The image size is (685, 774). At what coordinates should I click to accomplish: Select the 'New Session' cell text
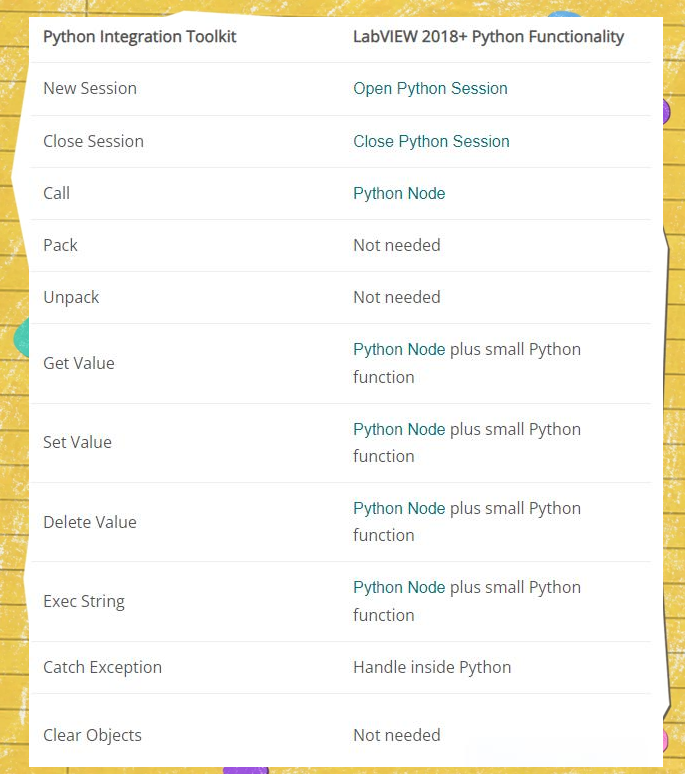pos(90,89)
